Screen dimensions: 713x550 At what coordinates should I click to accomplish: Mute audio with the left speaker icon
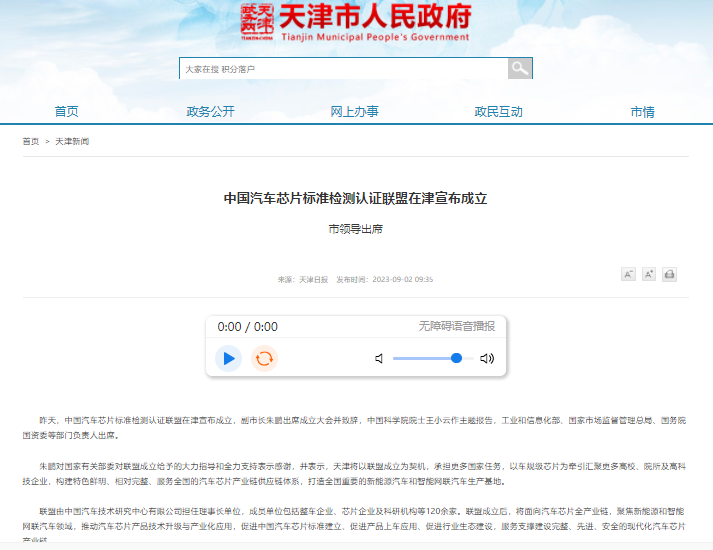coord(379,359)
